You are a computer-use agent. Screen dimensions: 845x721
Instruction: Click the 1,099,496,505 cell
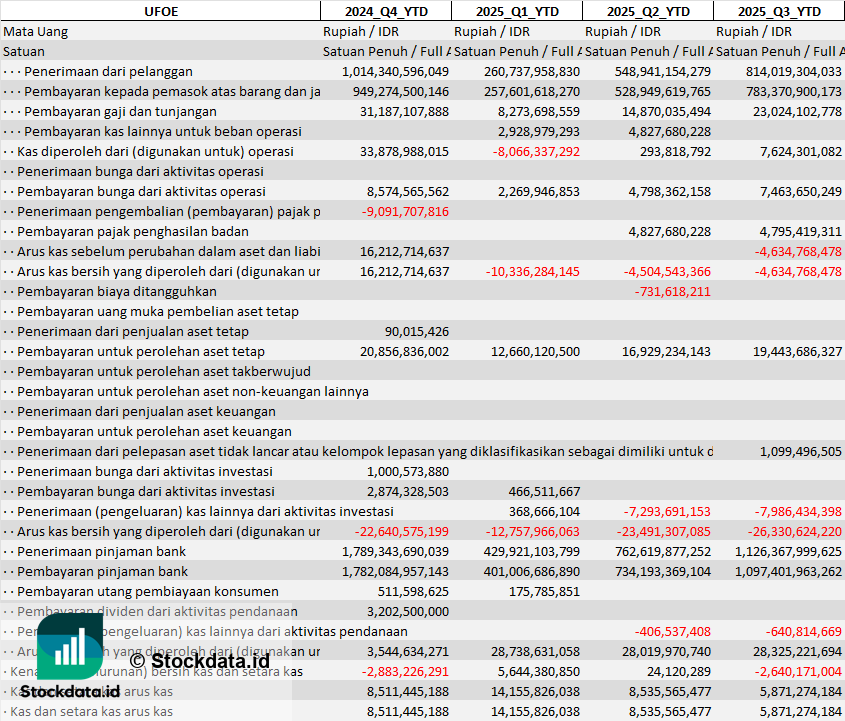800,451
